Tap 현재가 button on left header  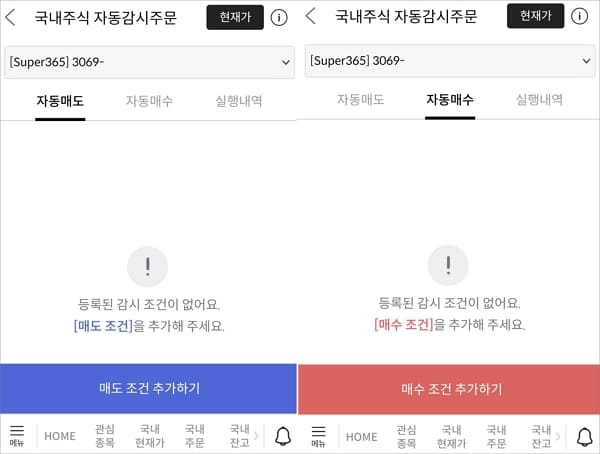pos(235,17)
